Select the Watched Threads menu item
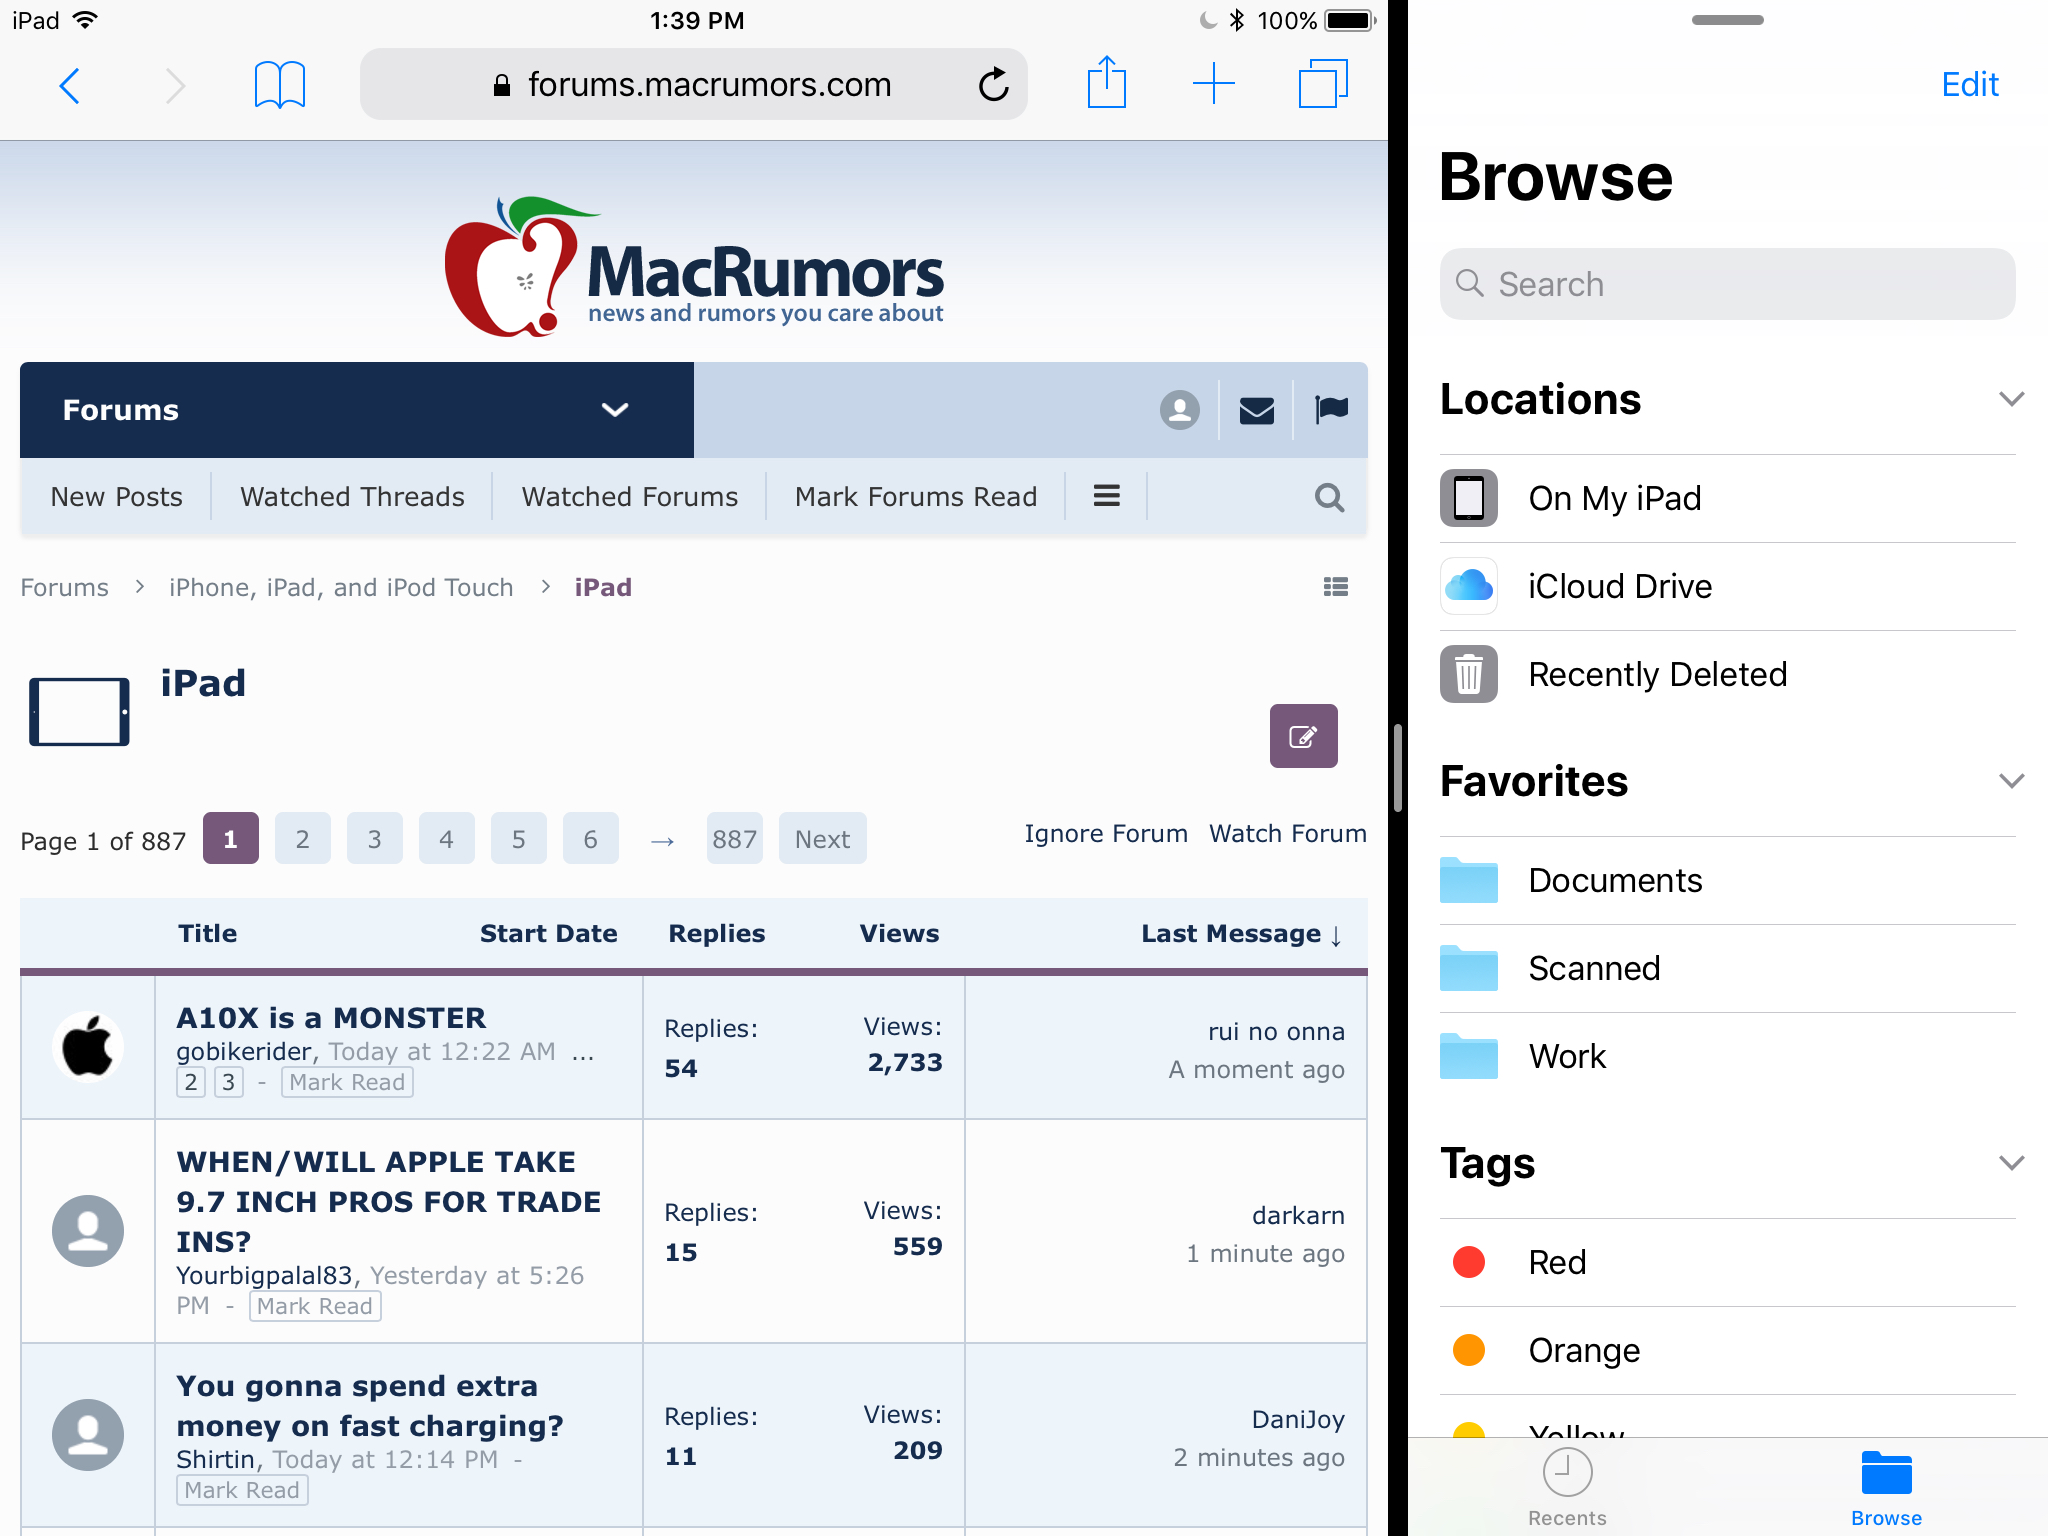2048x1536 pixels. 352,497
